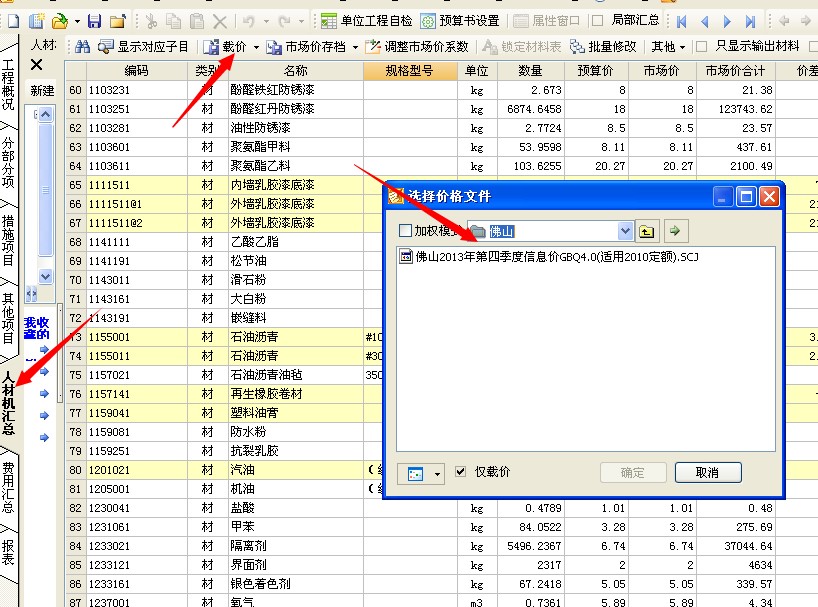Image resolution: width=818 pixels, height=607 pixels.
Task: Switch to 费用汇总 side tab
Action: coord(8,487)
